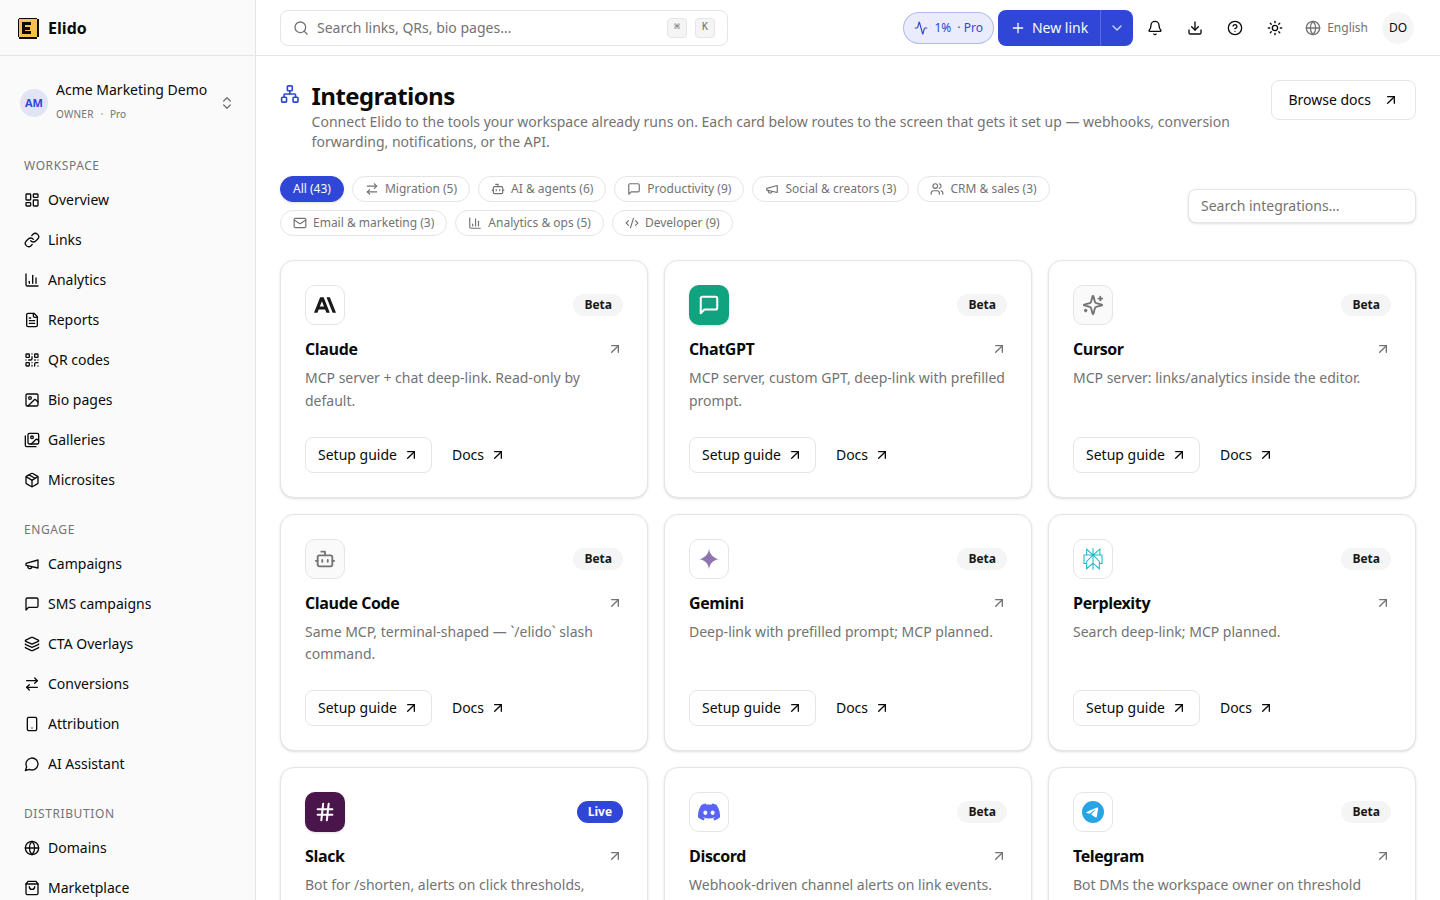Click the Browse docs button
The image size is (1440, 900).
[1343, 100]
